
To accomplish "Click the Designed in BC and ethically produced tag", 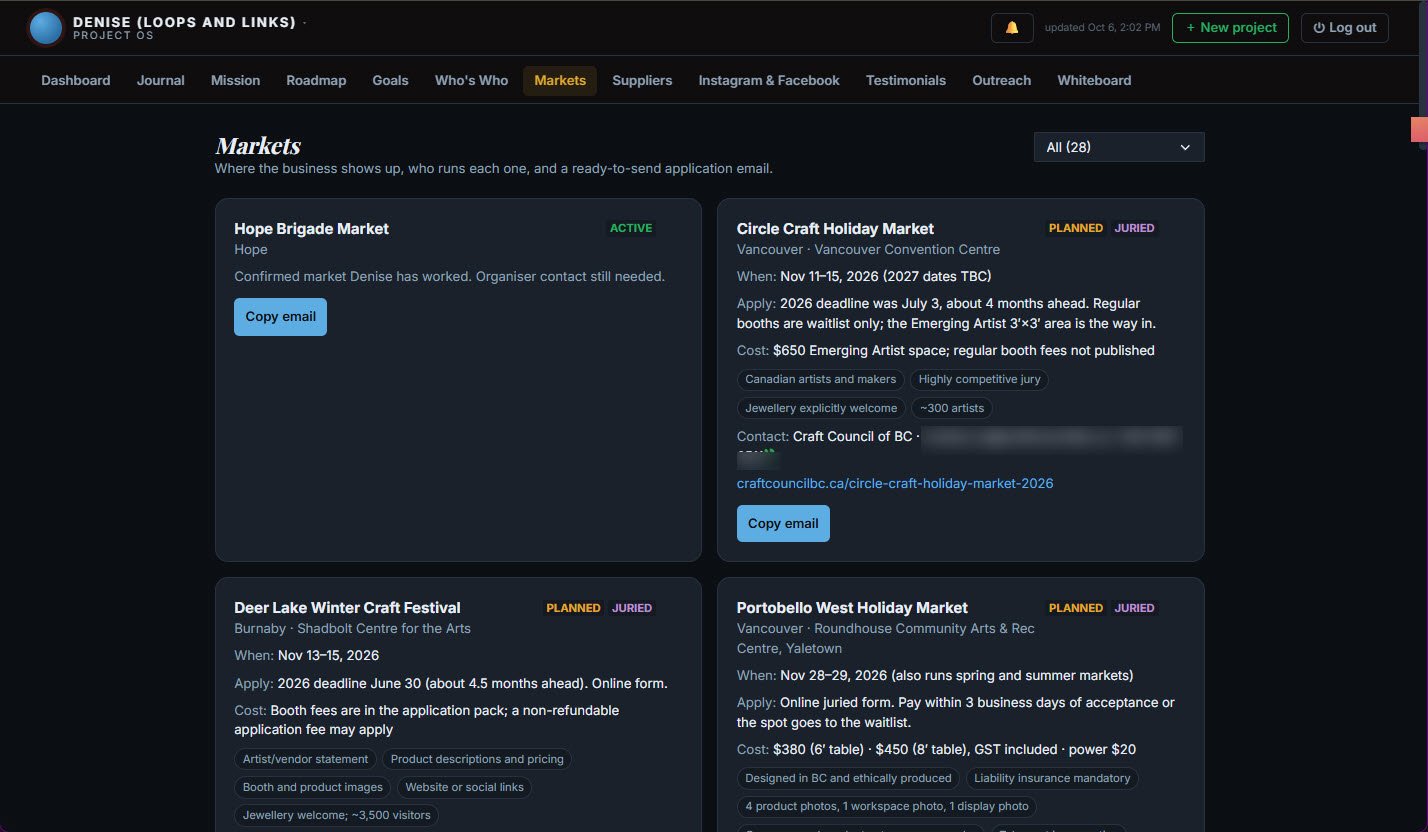I will 849,778.
